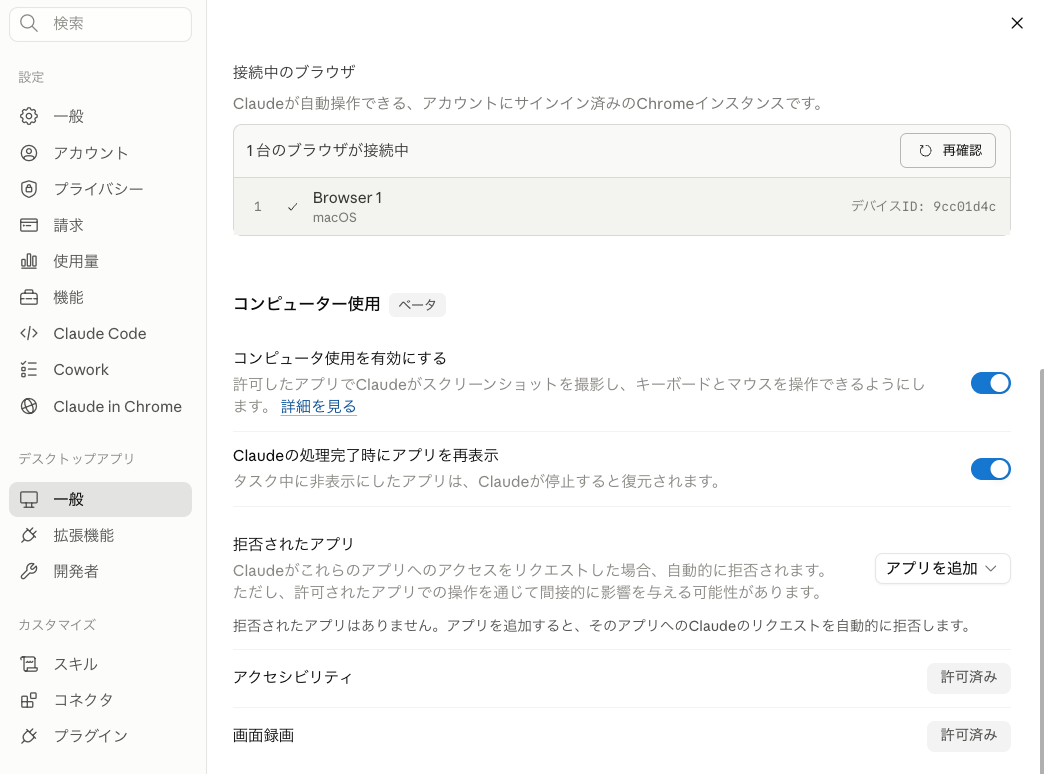Go to スキル under カスタマイズ
Image resolution: width=1044 pixels, height=774 pixels.
(x=101, y=664)
